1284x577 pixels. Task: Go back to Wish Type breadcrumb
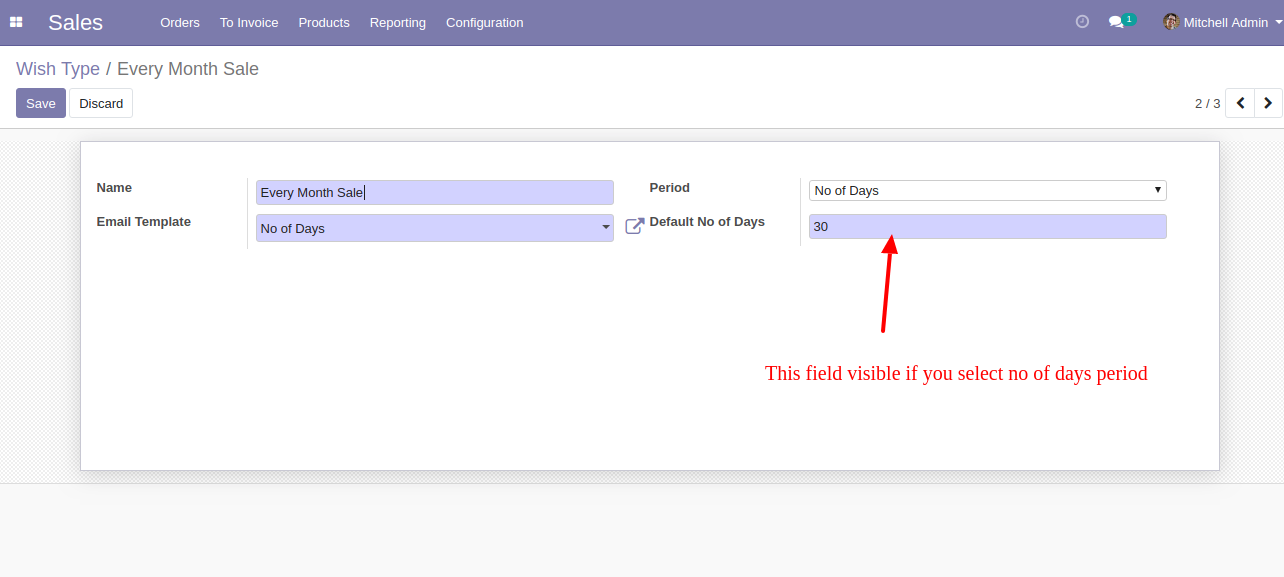pyautogui.click(x=58, y=69)
